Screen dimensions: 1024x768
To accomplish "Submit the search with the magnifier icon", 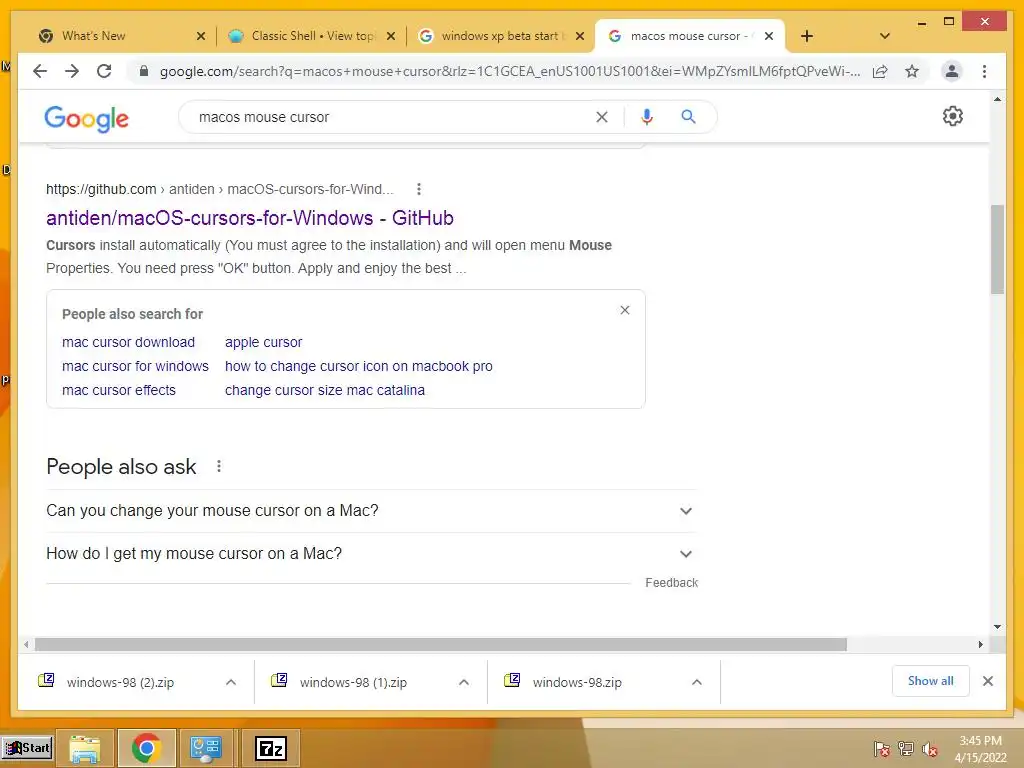I will coord(688,117).
